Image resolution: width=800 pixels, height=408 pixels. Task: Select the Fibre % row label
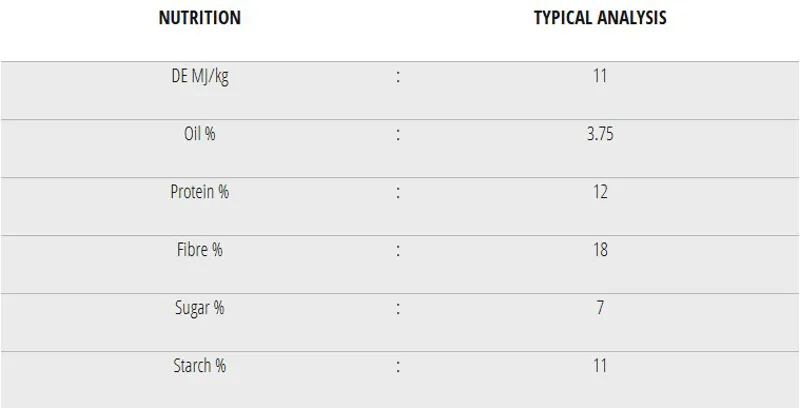point(199,250)
